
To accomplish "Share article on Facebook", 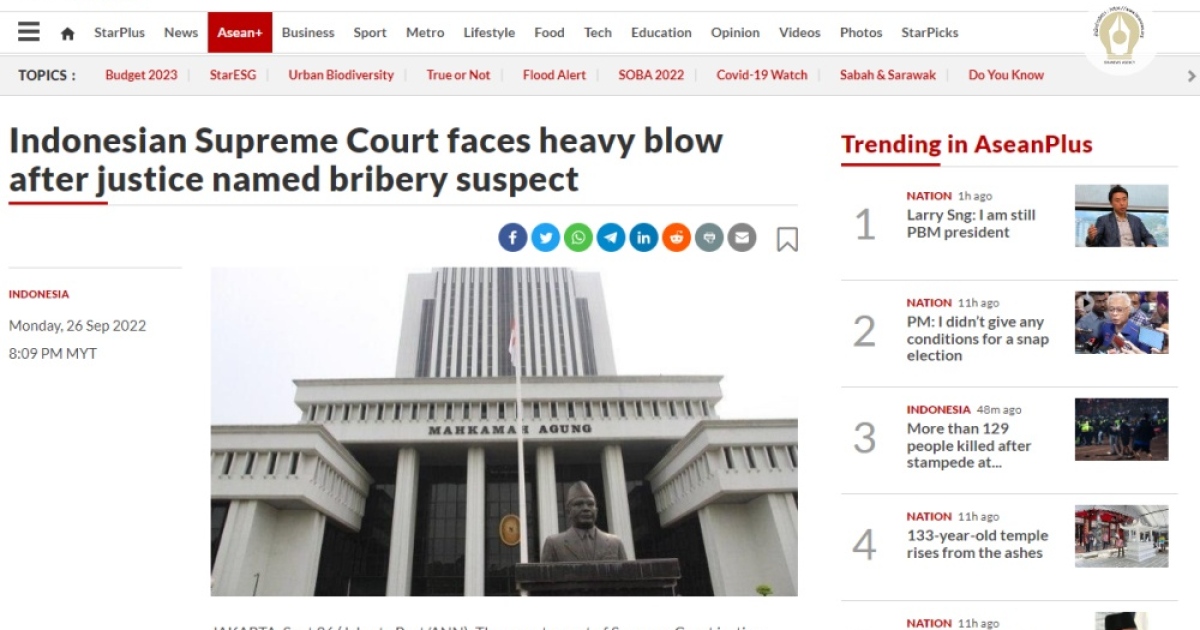I will (x=513, y=237).
